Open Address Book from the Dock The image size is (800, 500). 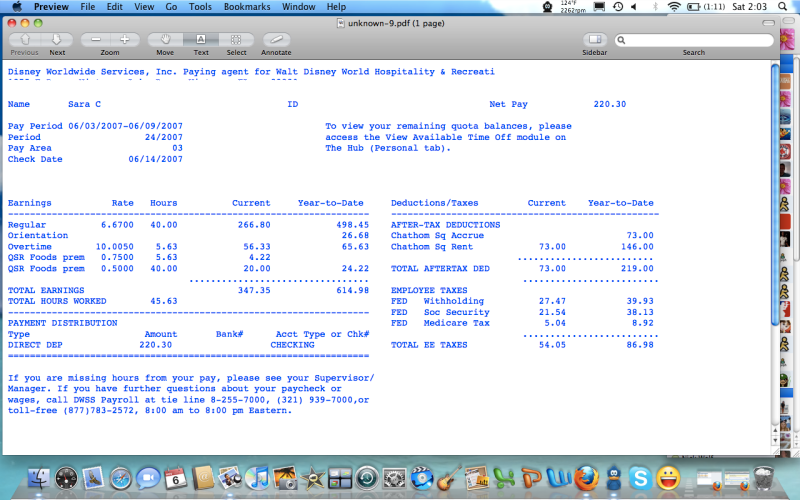point(203,478)
